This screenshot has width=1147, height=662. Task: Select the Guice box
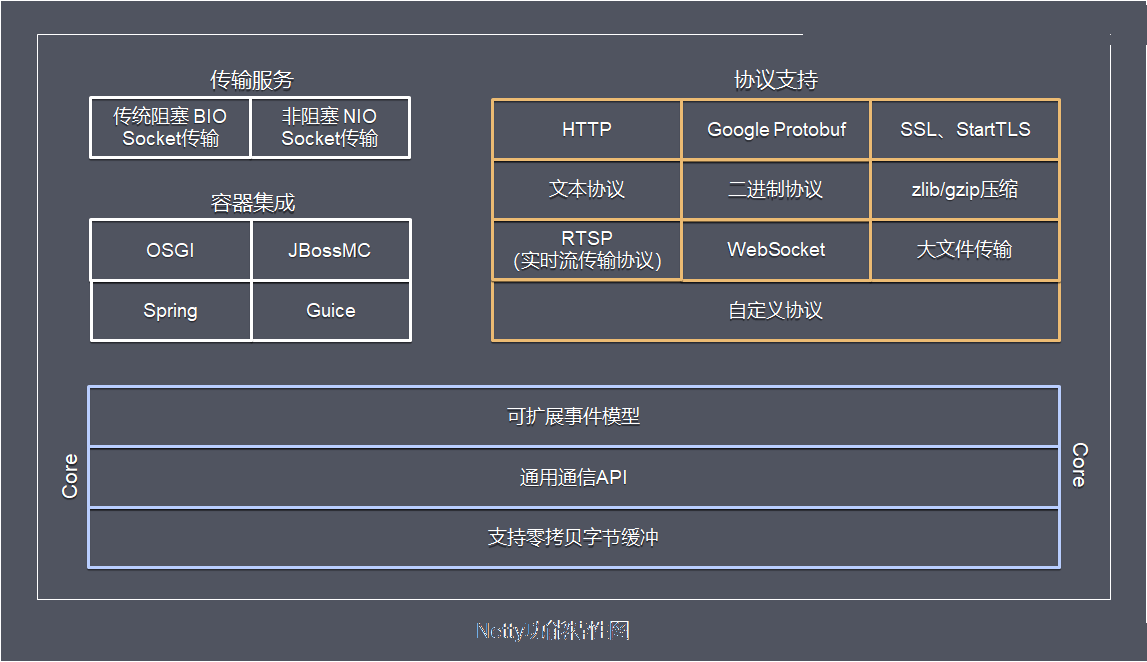[331, 311]
